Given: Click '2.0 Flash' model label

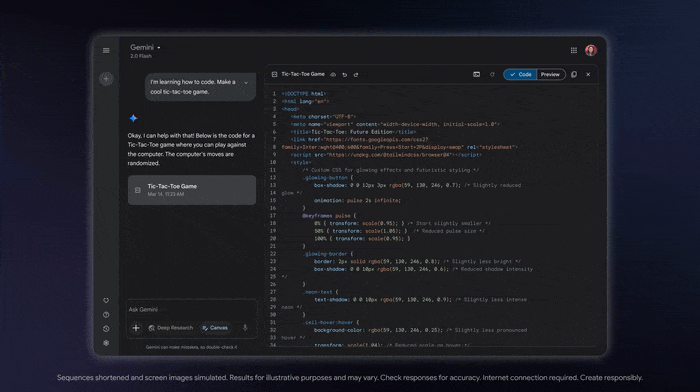Looking at the screenshot, I should (141, 56).
